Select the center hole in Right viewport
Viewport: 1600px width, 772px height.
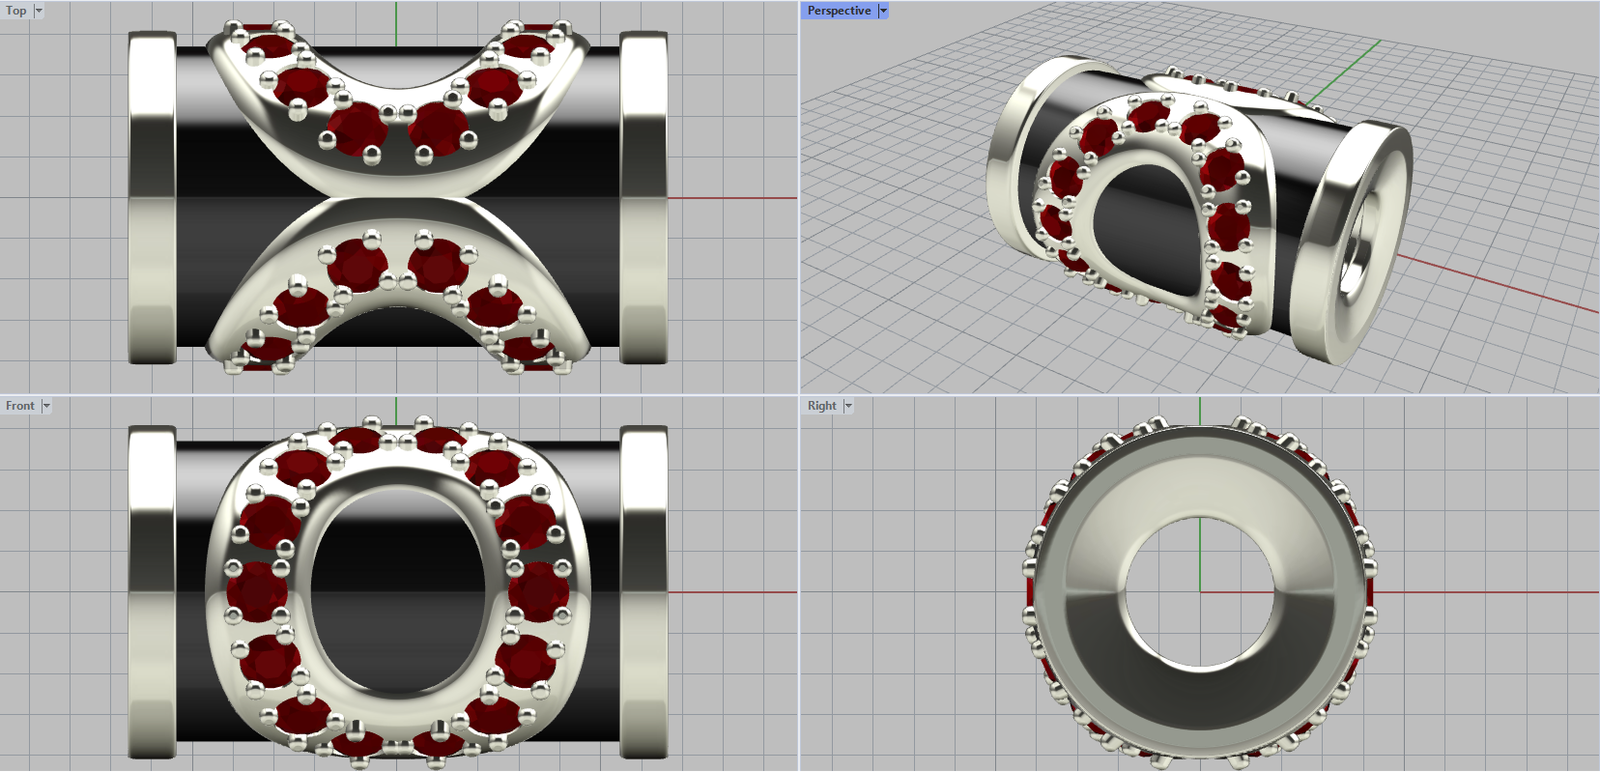pos(1200,592)
